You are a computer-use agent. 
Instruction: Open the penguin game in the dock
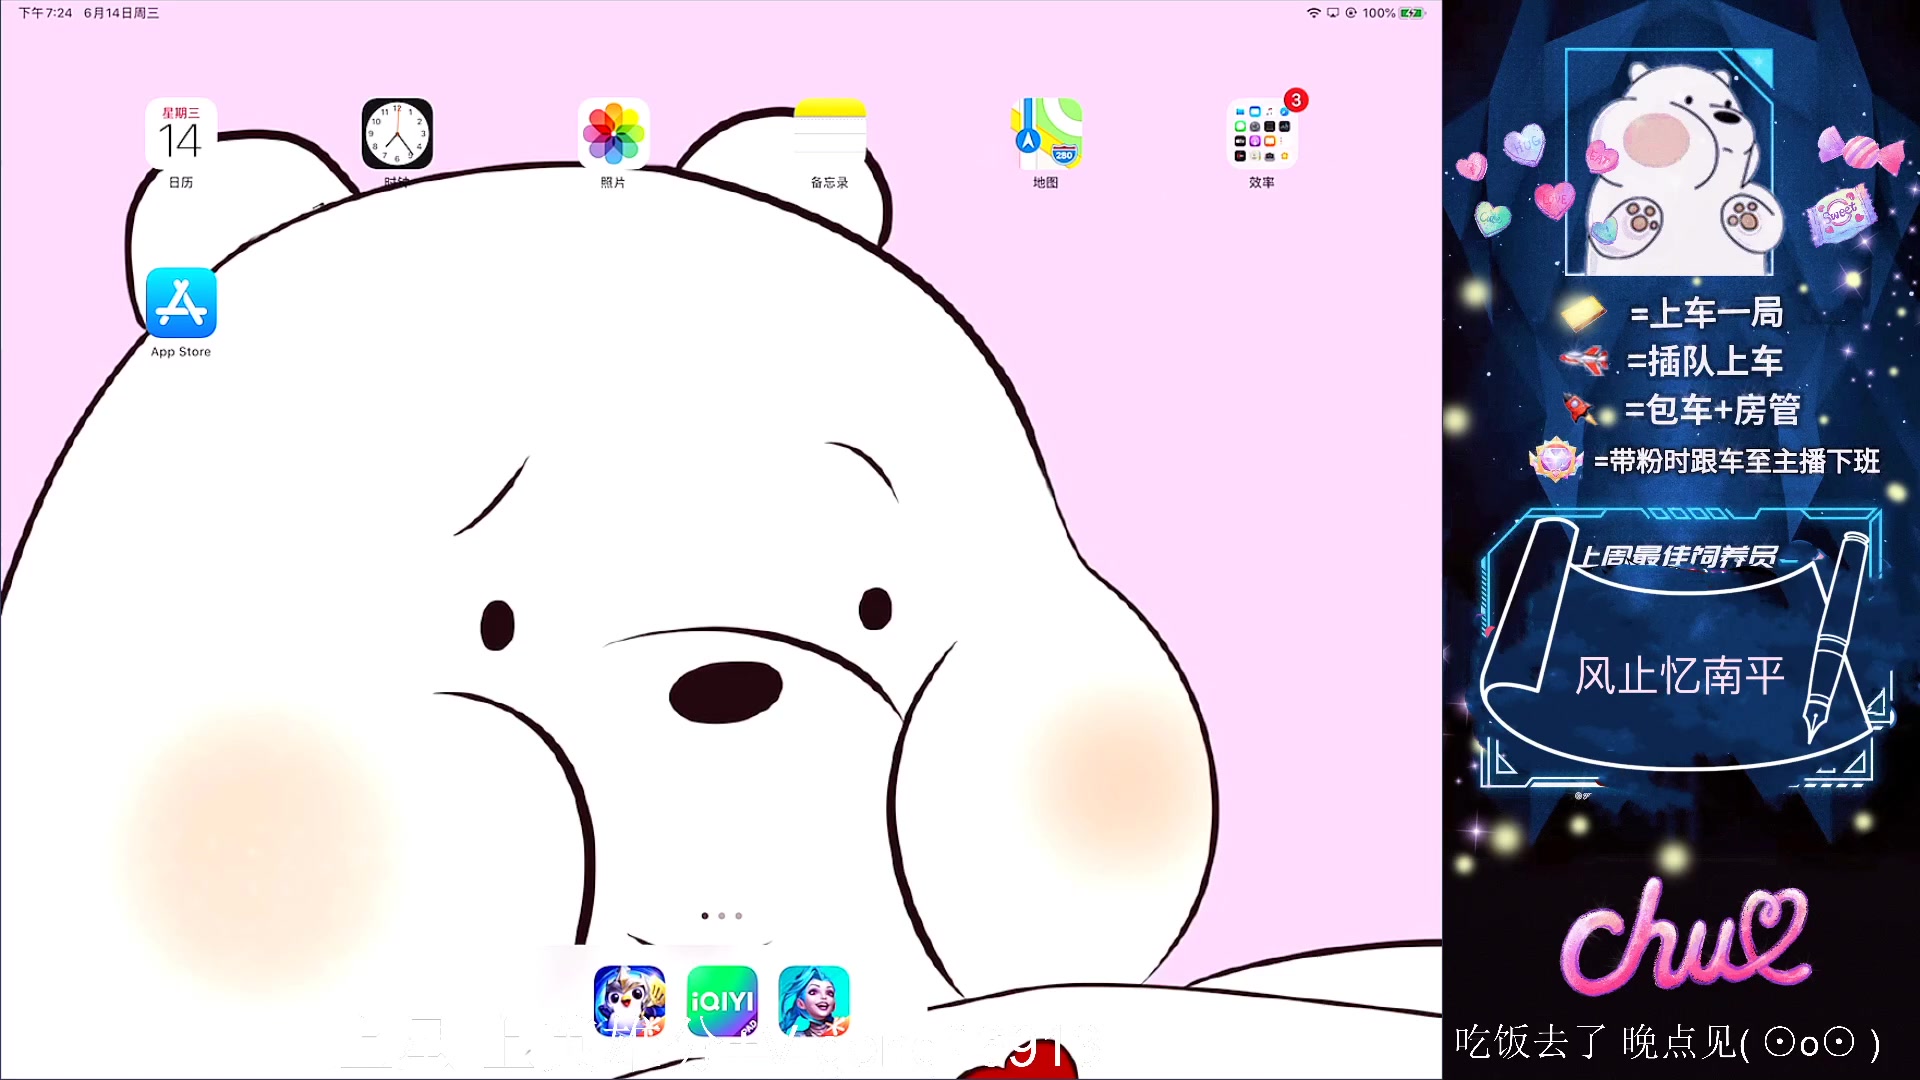[x=629, y=1000]
